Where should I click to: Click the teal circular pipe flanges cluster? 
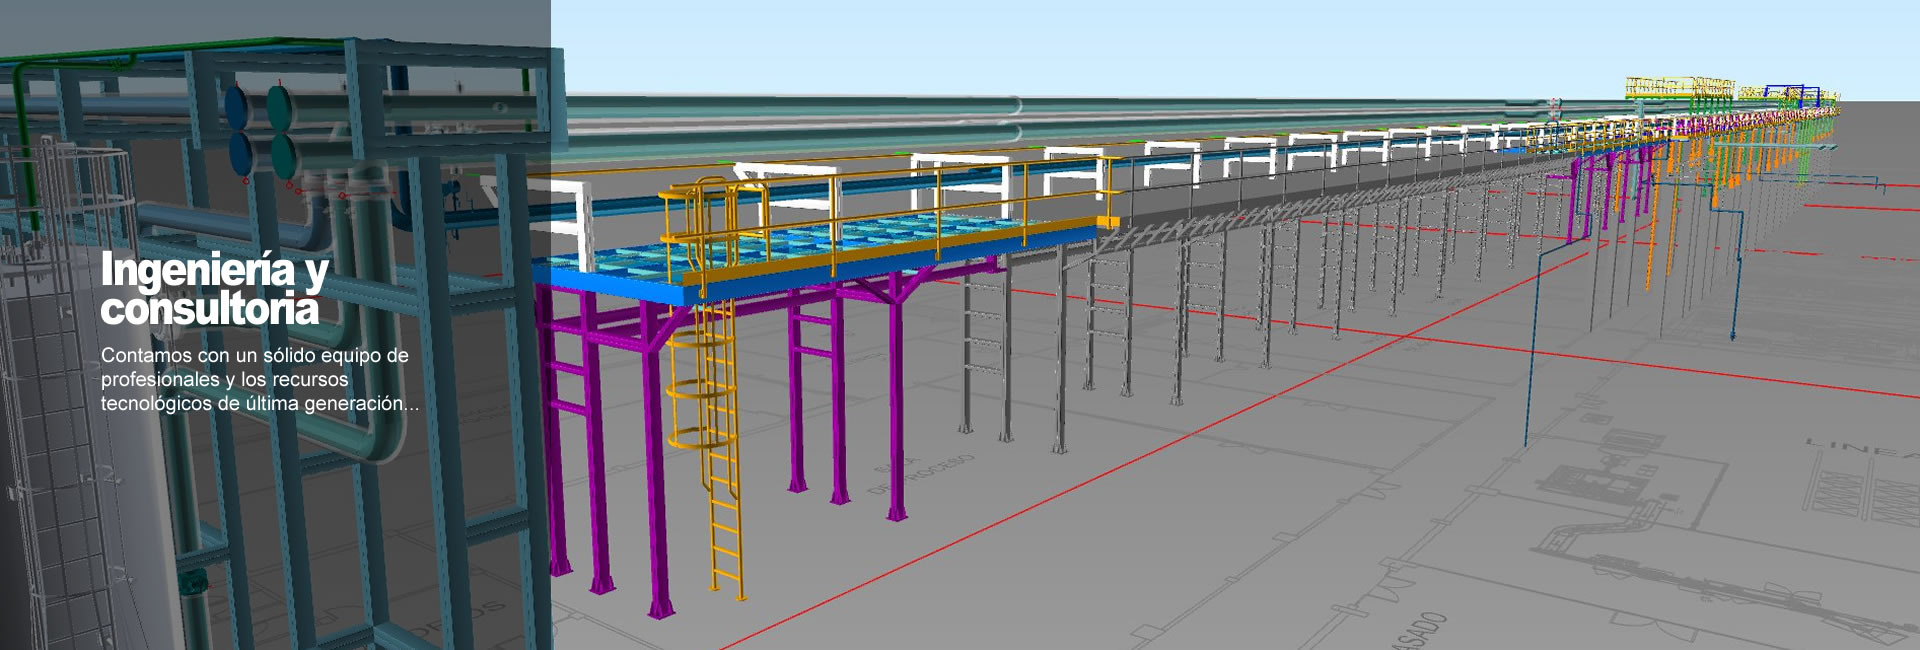pos(258,130)
